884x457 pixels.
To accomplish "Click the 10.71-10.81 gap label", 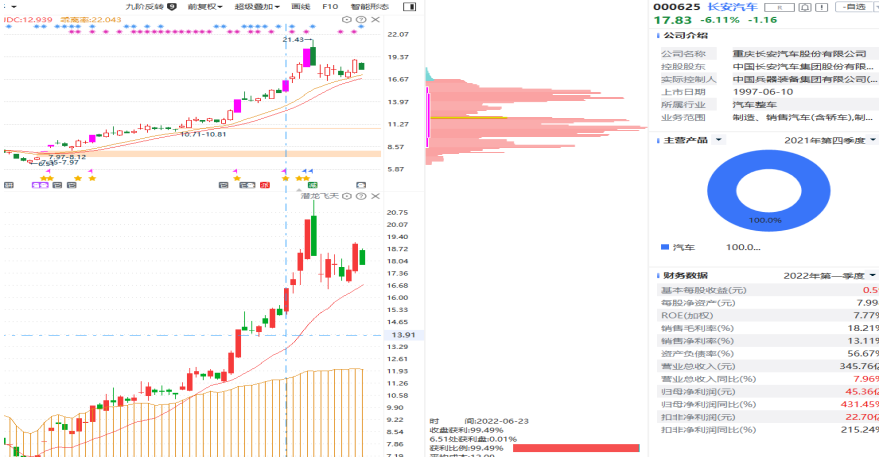I will click(x=203, y=134).
